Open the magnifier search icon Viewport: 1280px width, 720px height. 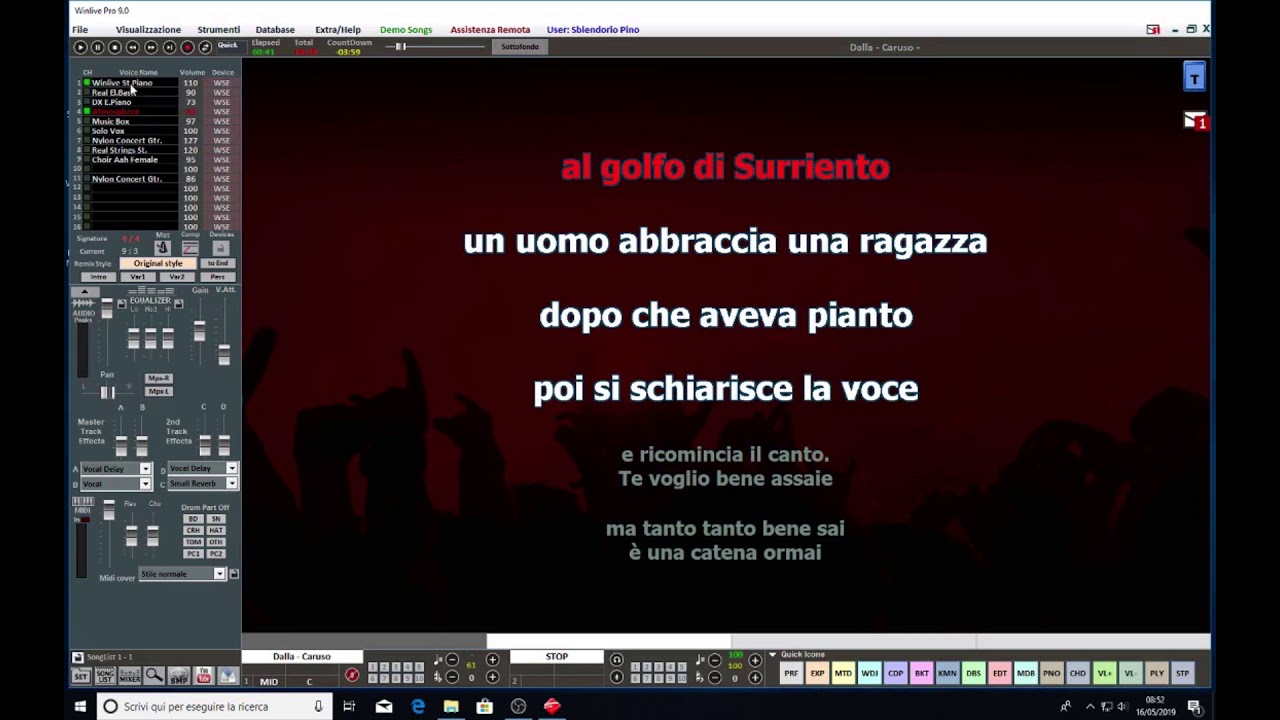(154, 676)
